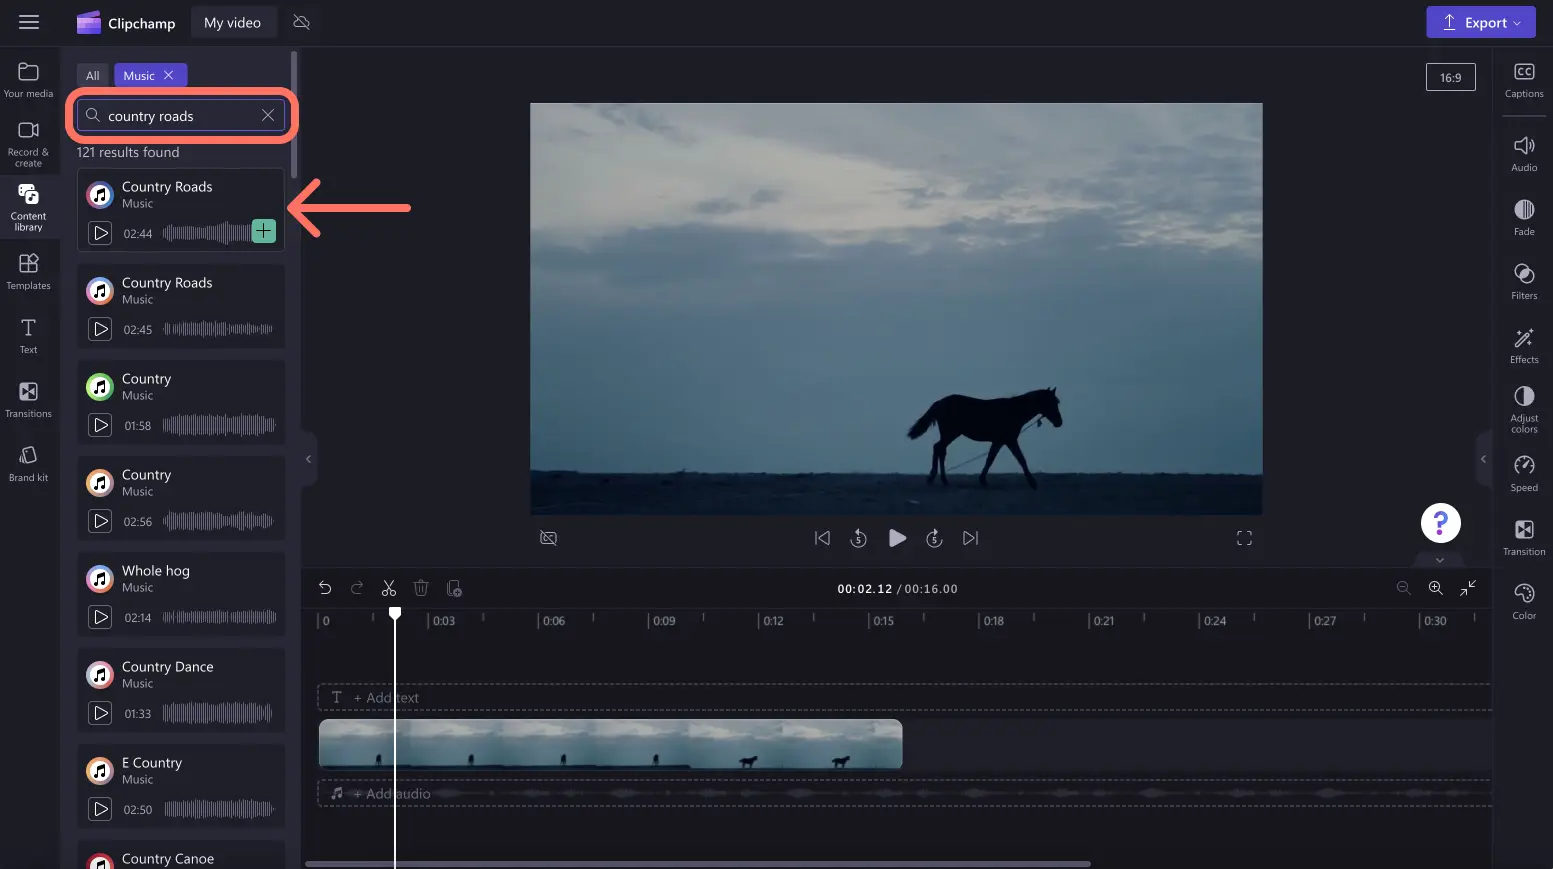1553x869 pixels.
Task: Split clip with the scissors tool
Action: coord(389,588)
